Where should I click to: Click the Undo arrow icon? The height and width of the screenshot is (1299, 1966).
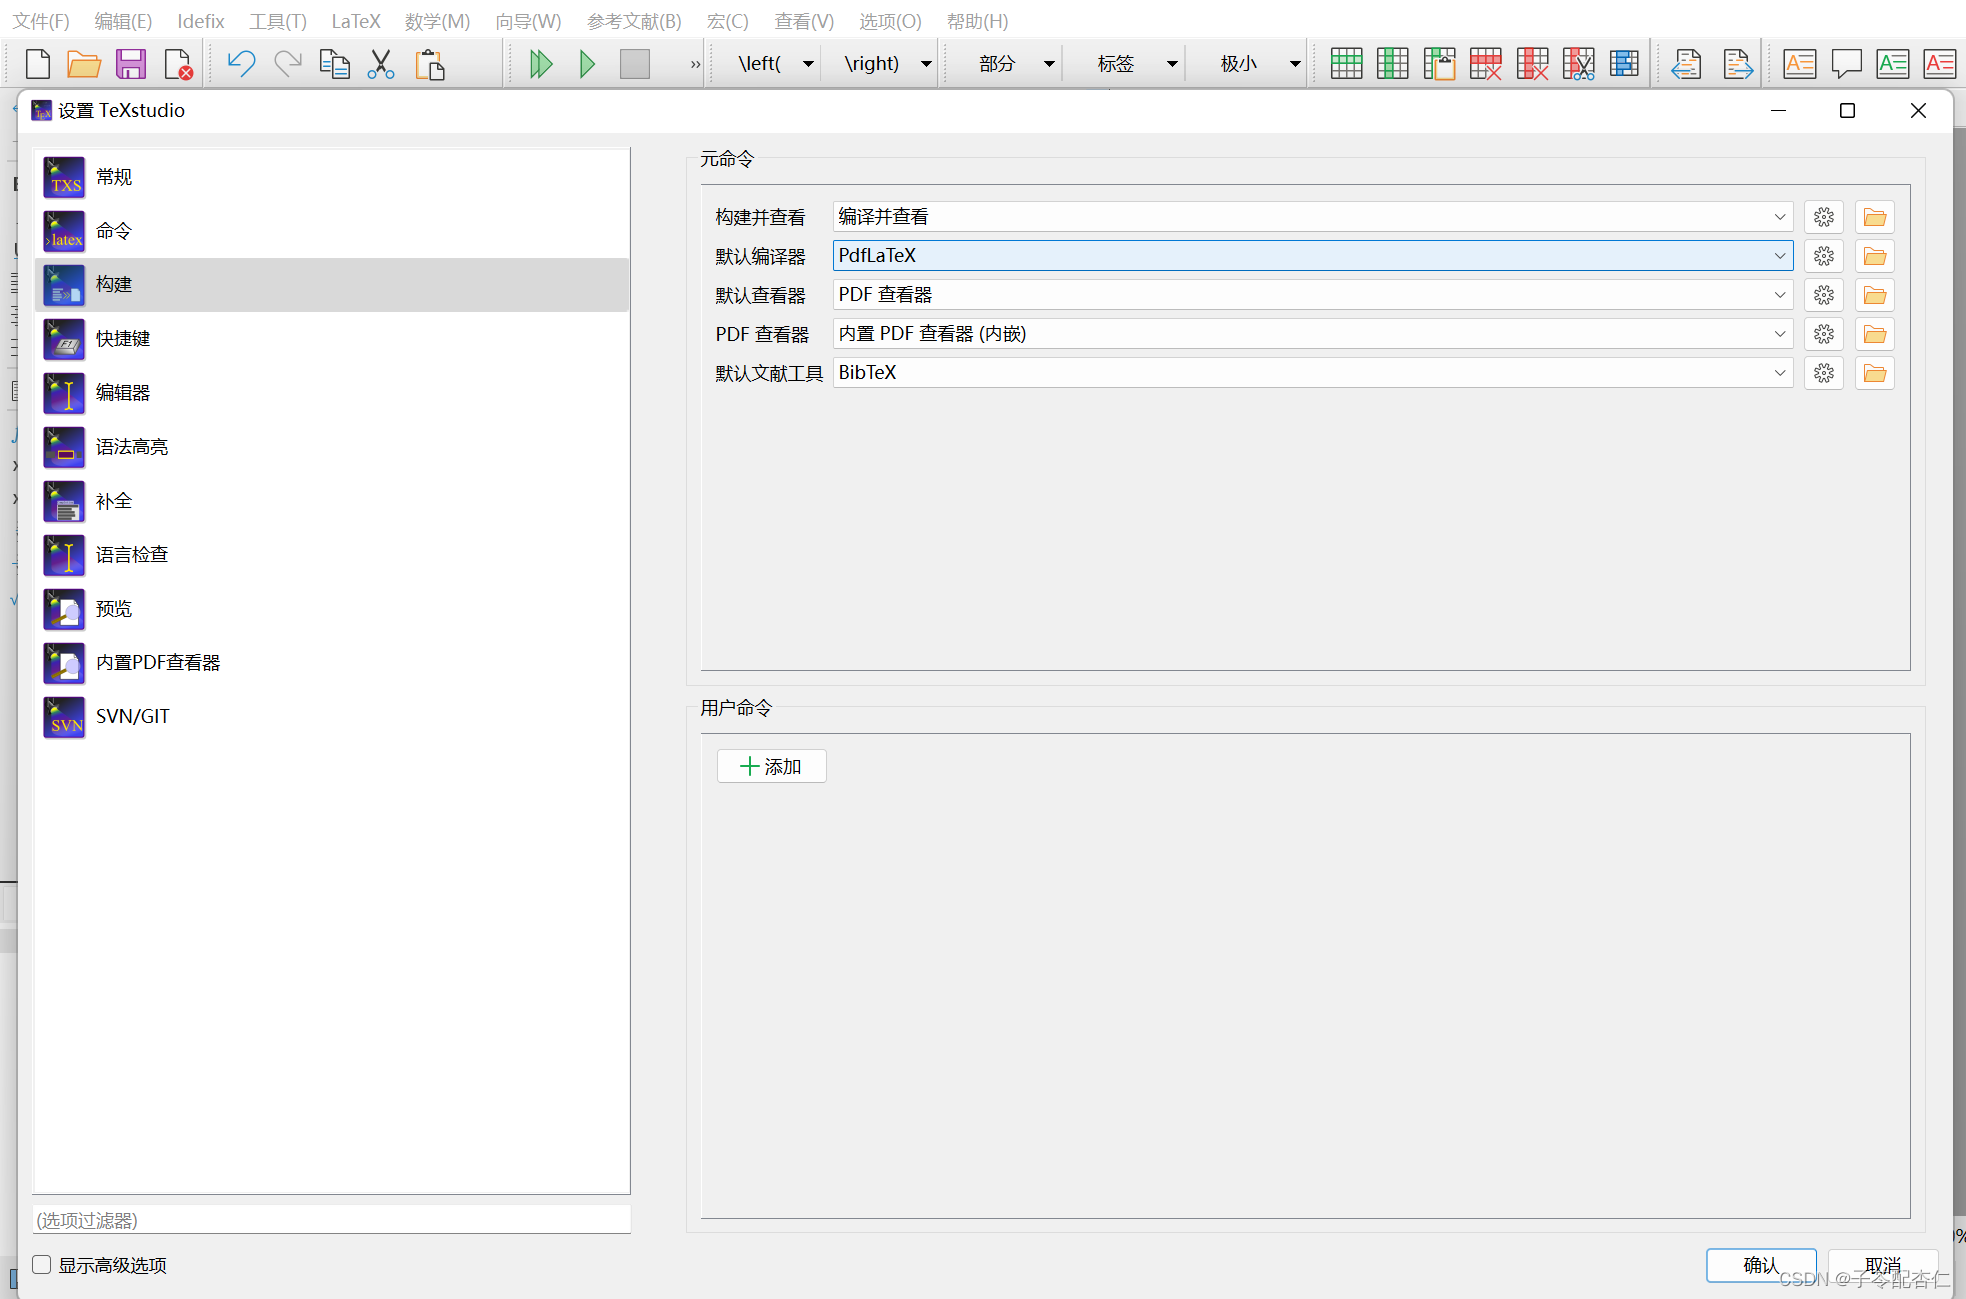241,64
